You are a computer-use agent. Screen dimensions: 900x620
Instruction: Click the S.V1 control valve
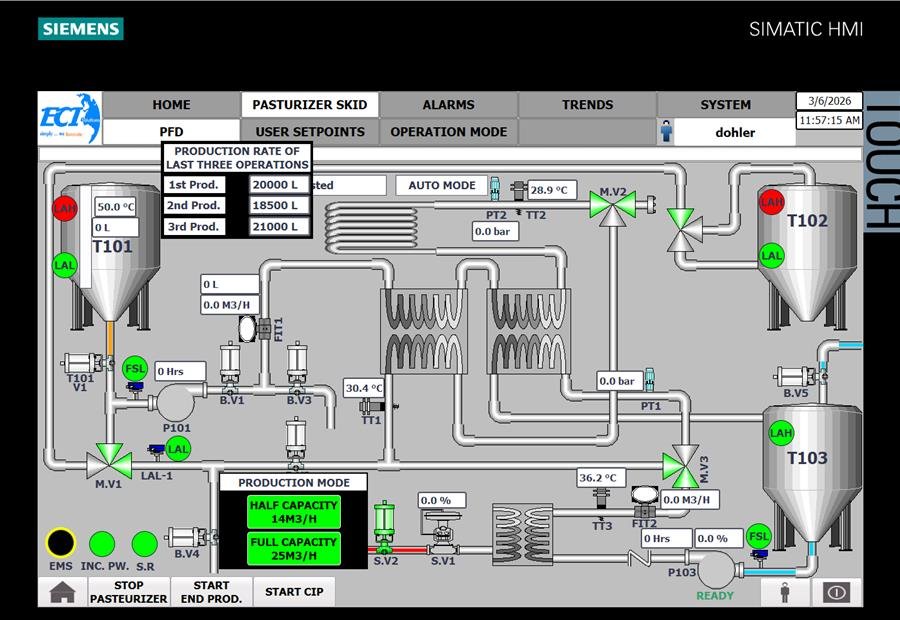coord(441,532)
